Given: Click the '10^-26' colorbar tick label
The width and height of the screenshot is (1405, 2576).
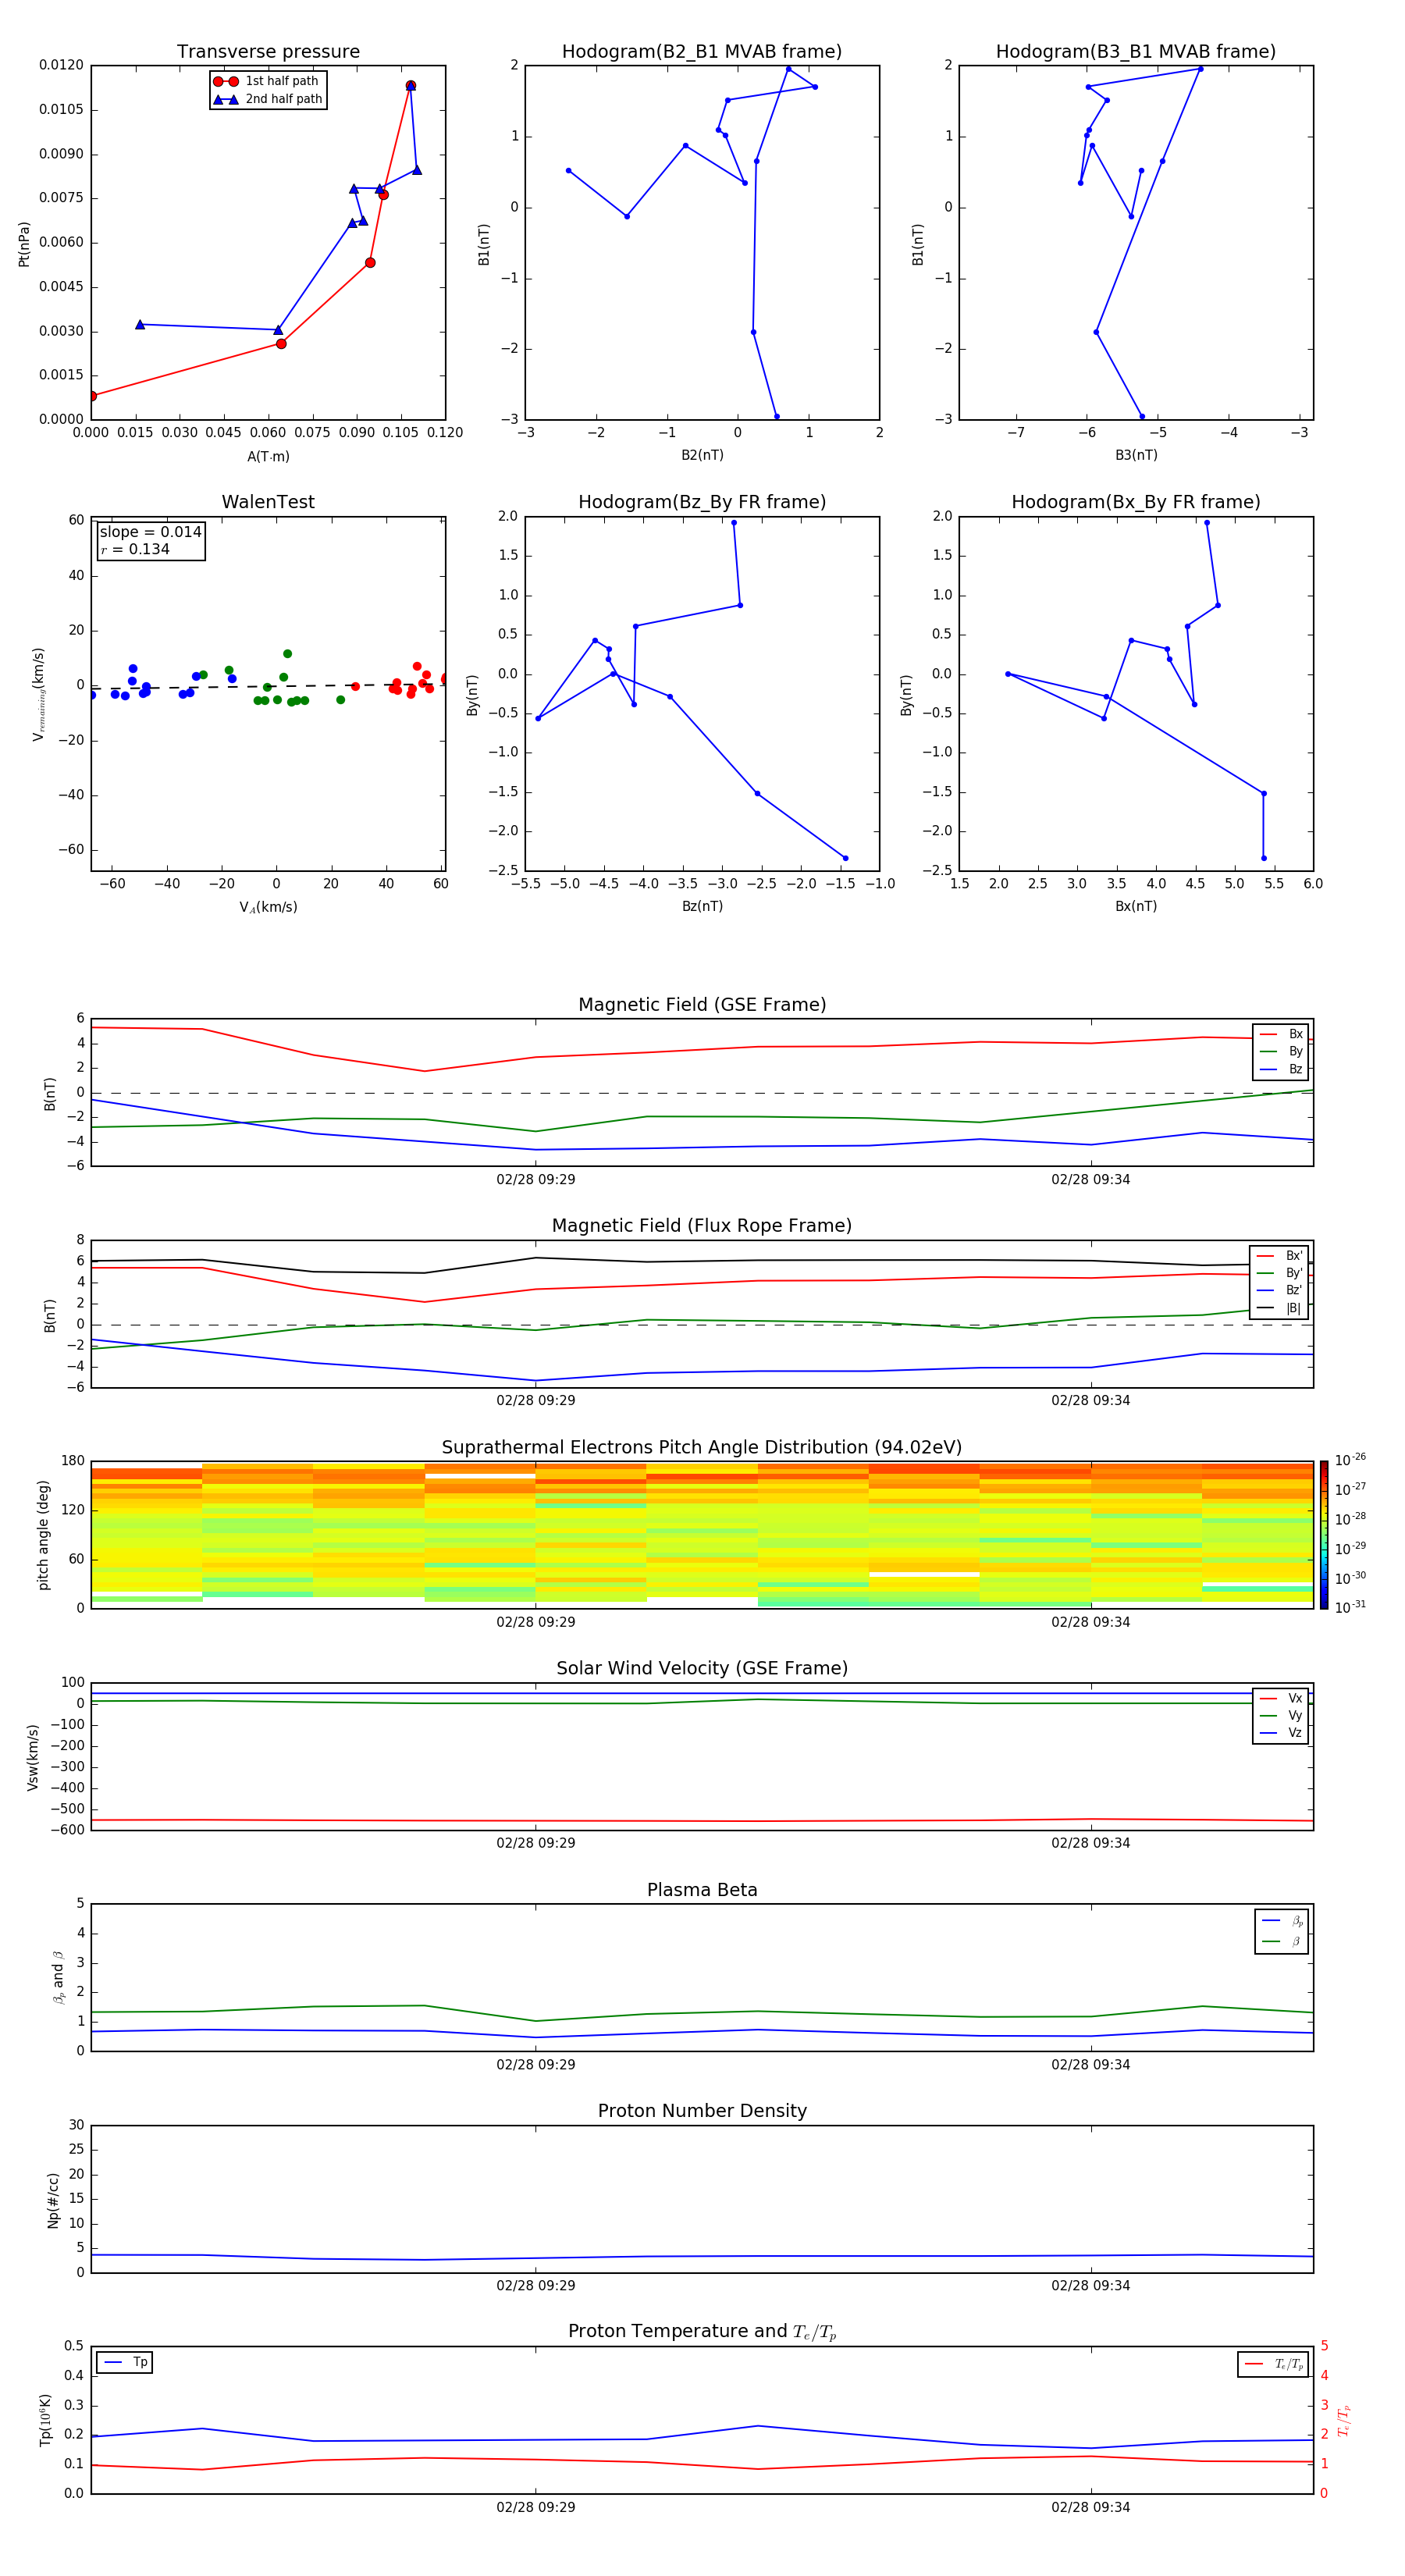Looking at the screenshot, I should 1350,1459.
